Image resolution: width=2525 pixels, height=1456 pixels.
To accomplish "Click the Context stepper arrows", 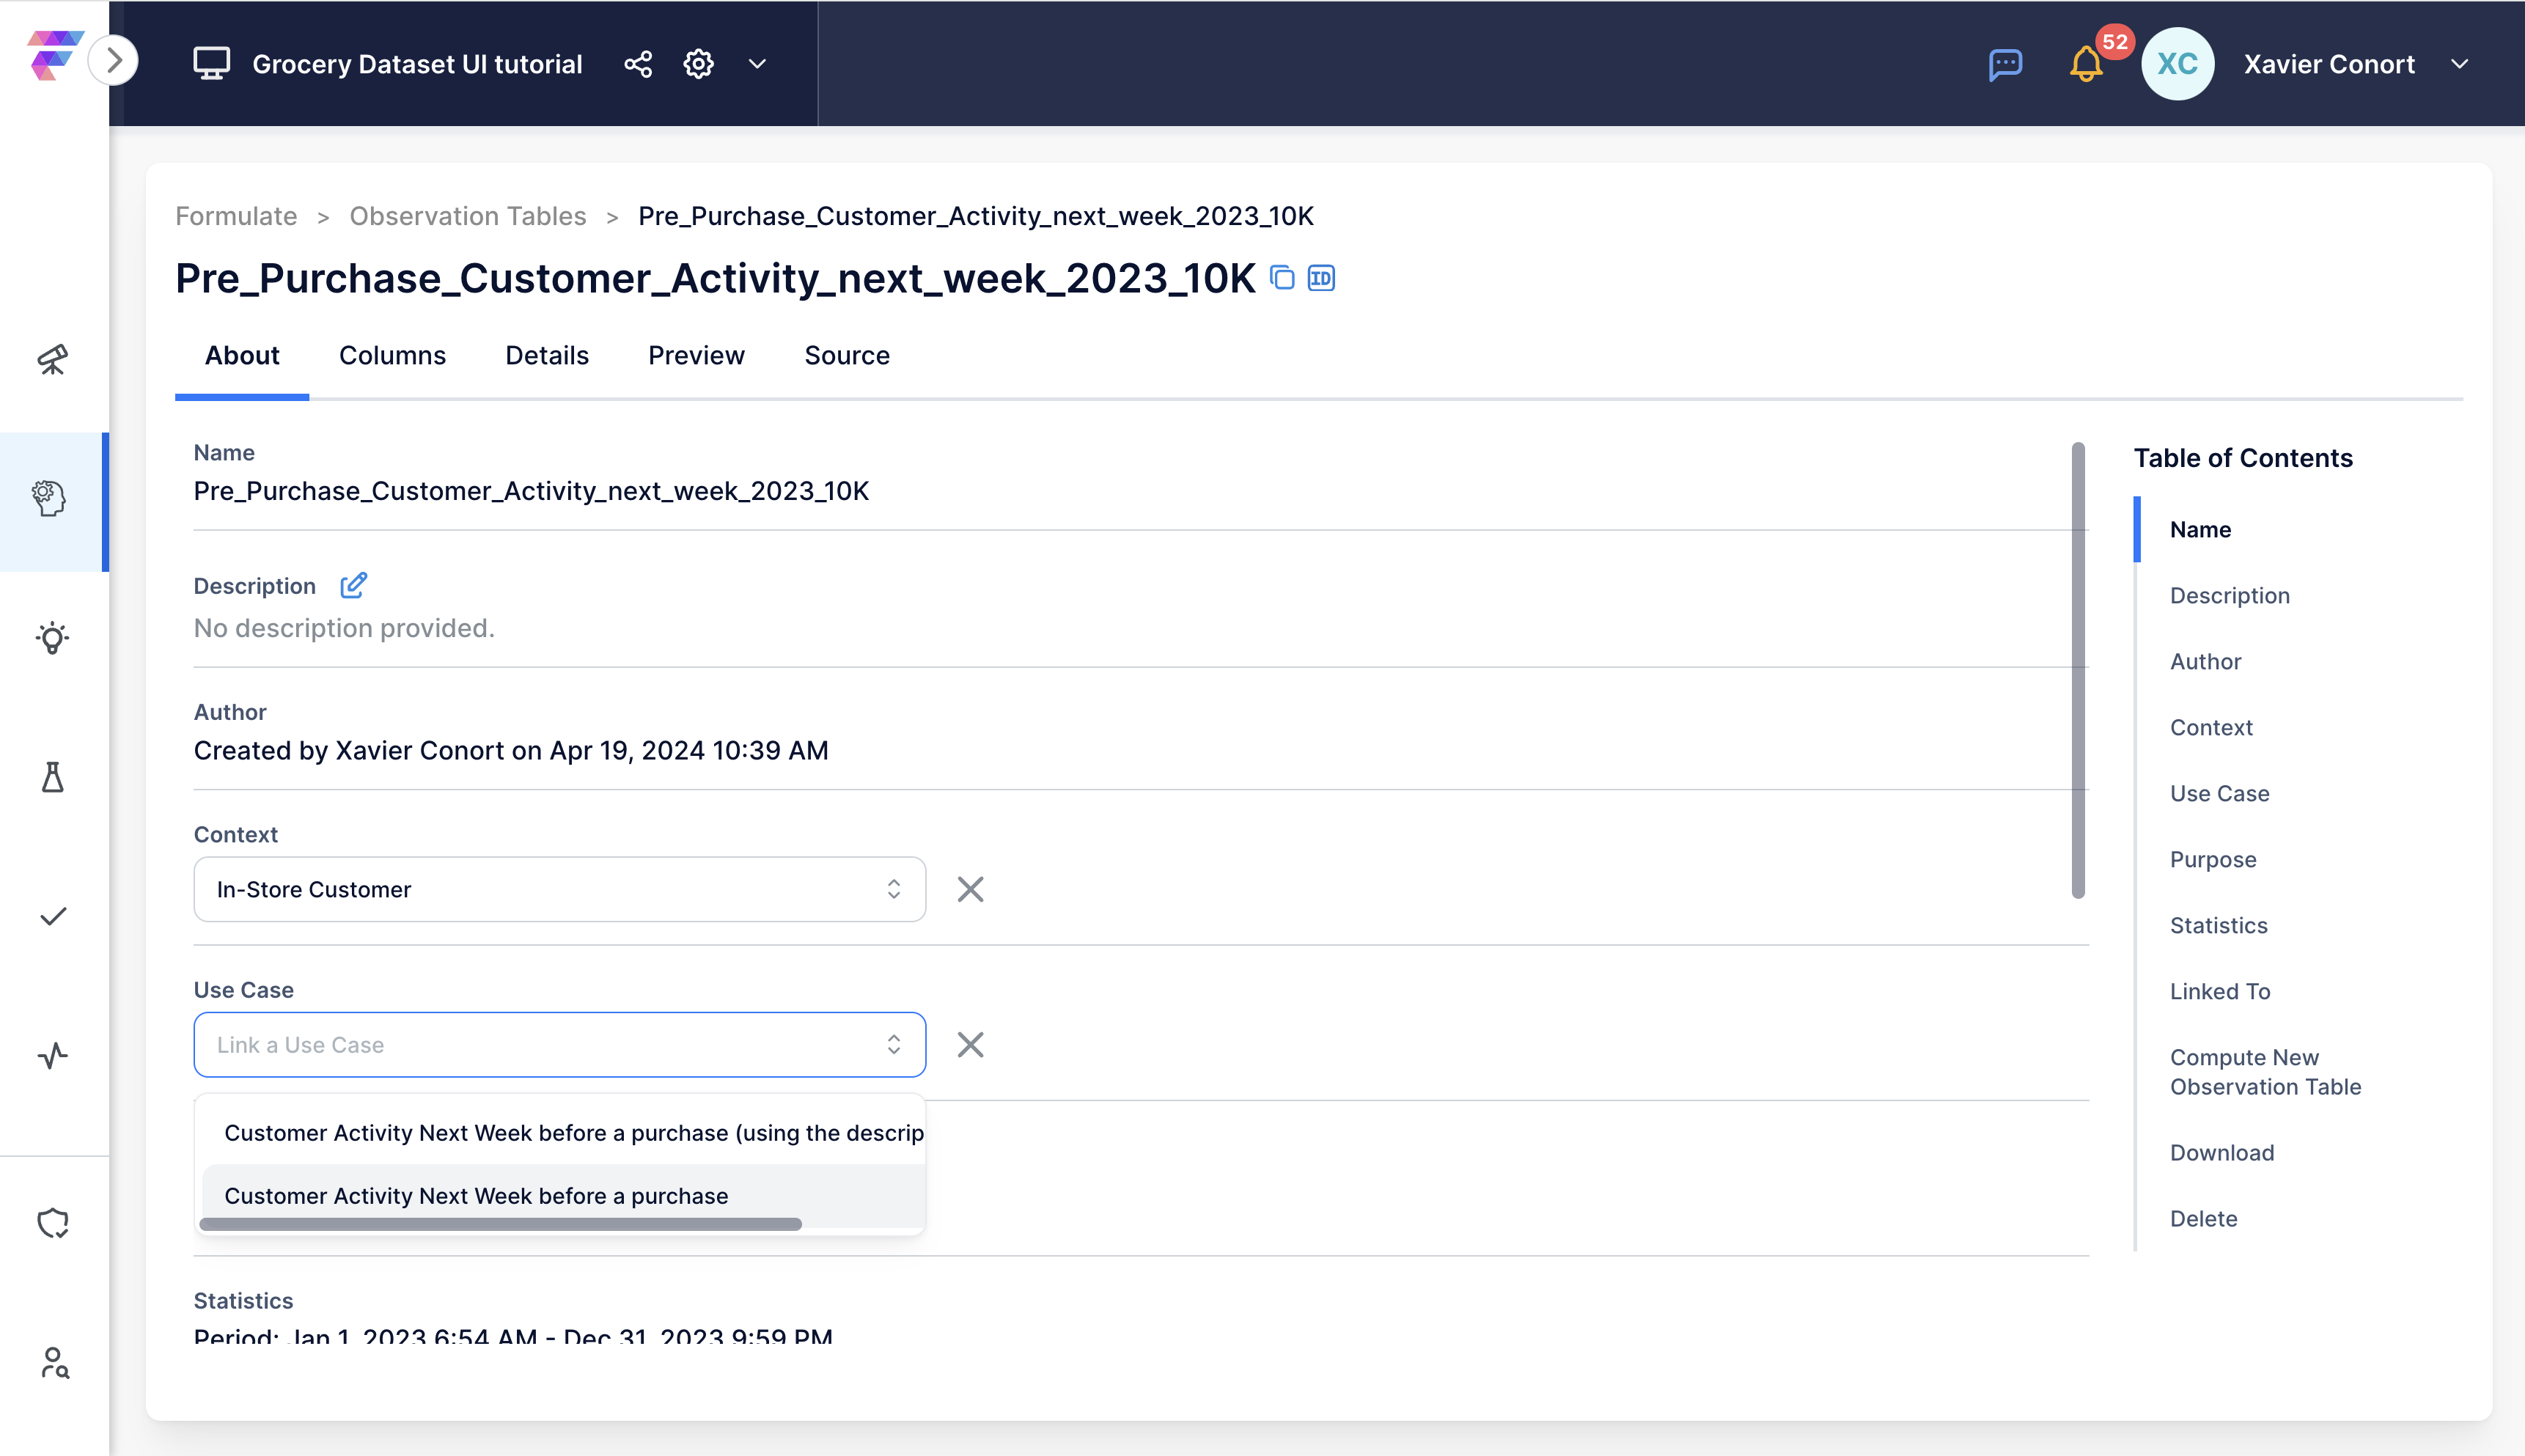I will (893, 889).
